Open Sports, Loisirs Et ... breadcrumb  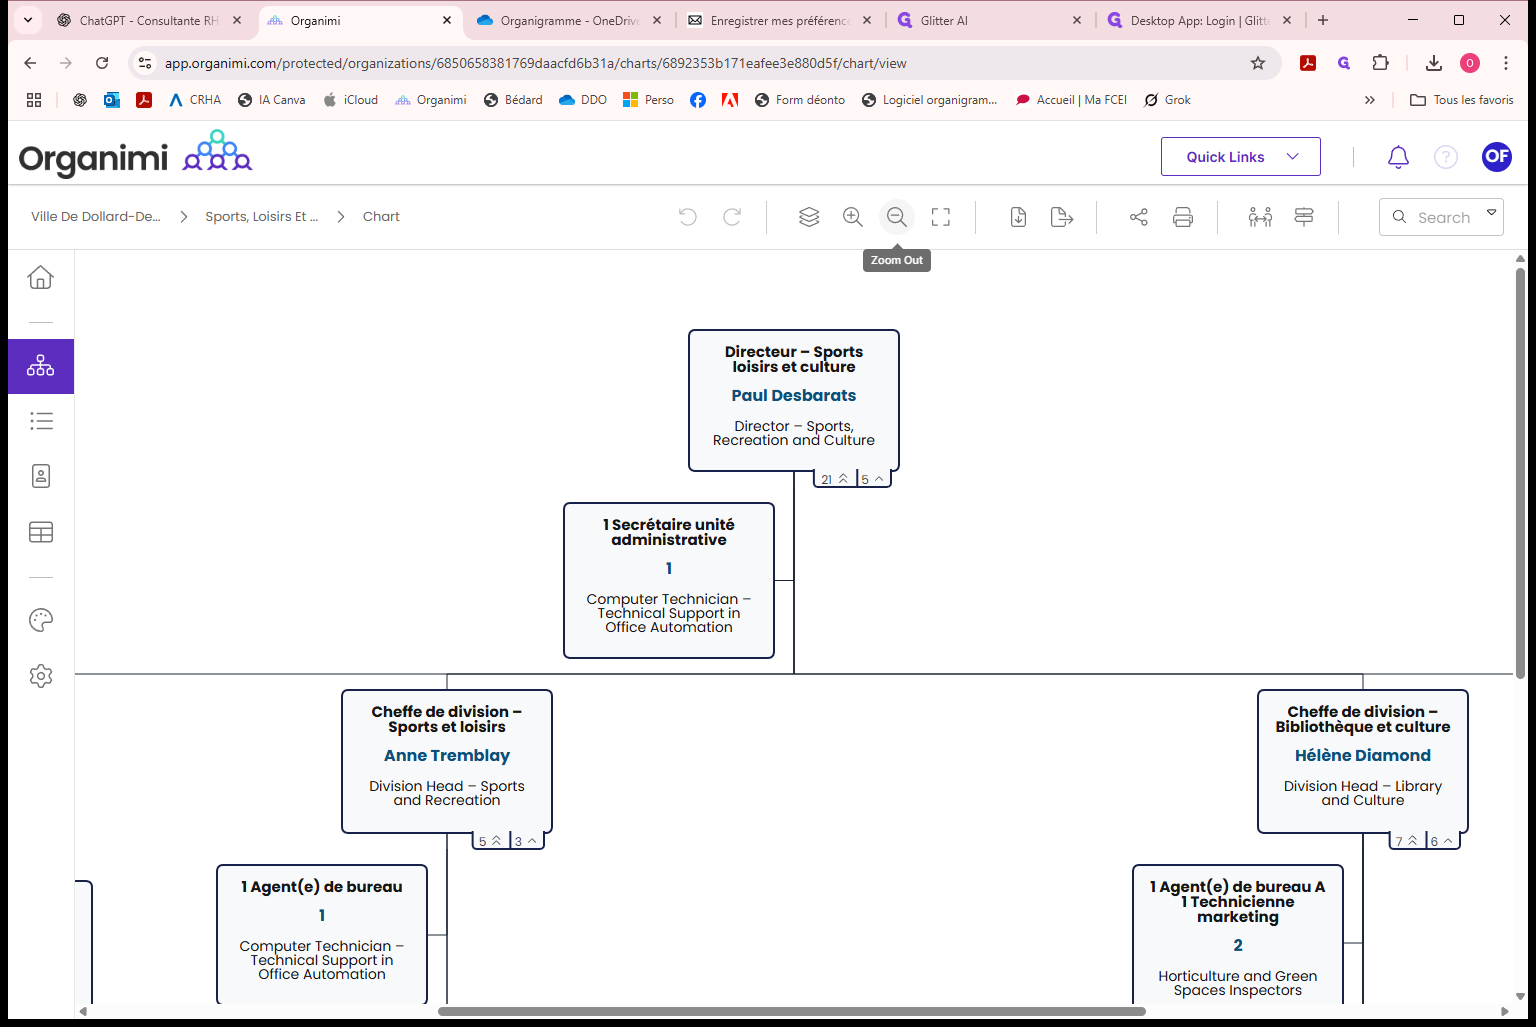click(x=262, y=217)
